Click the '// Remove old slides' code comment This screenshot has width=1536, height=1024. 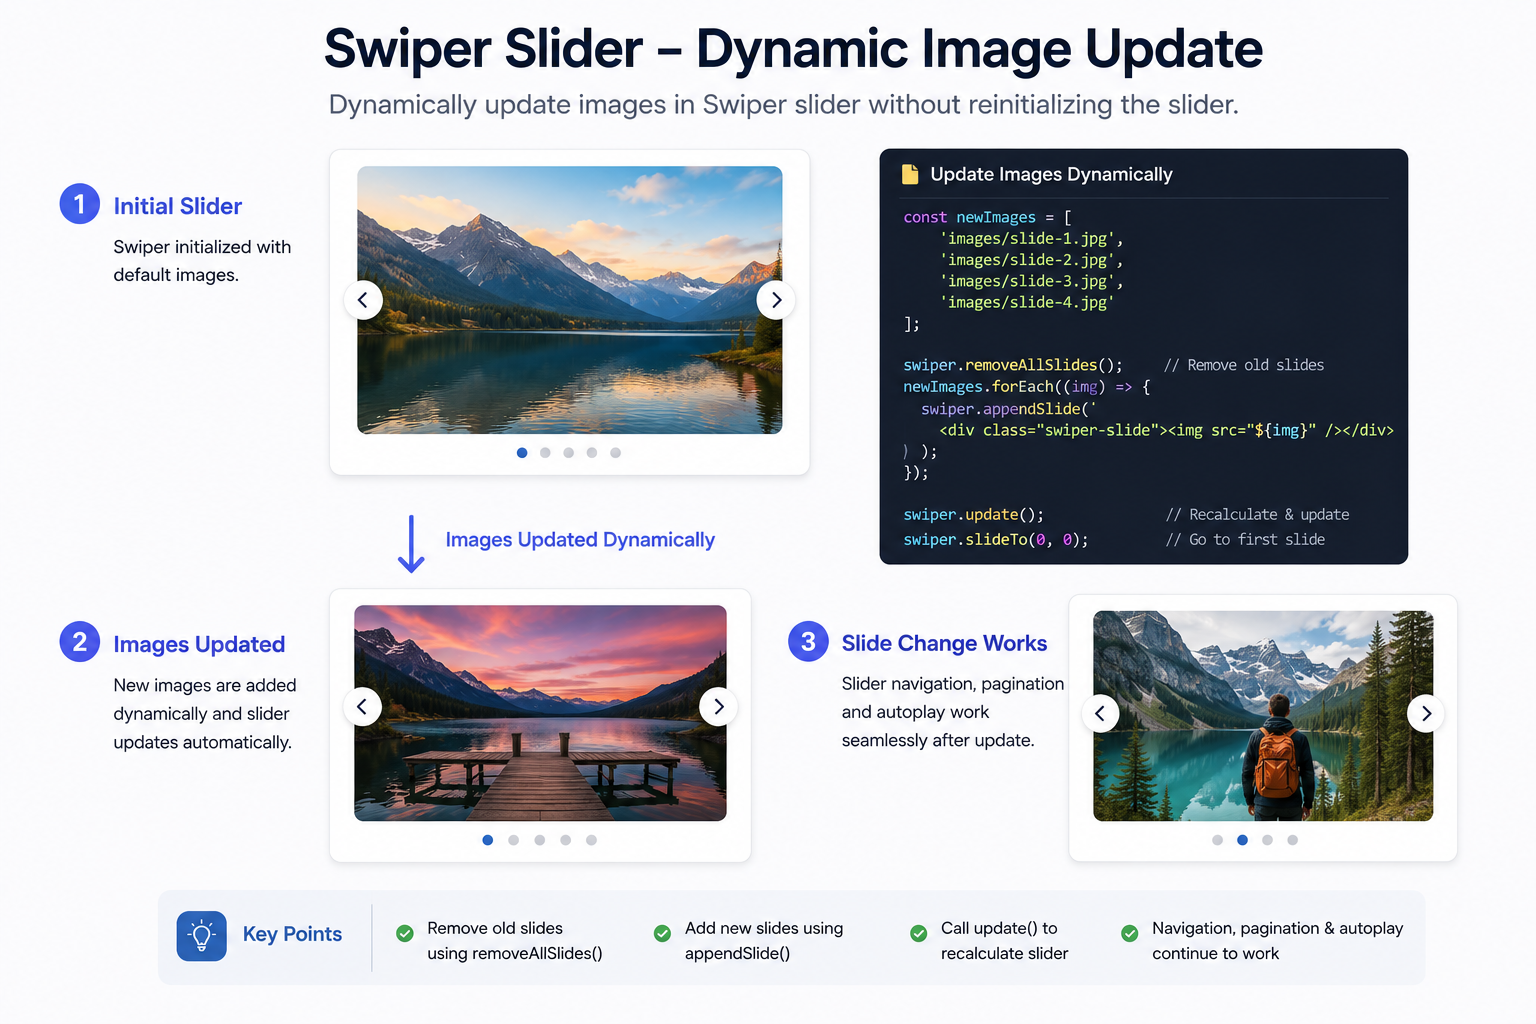[x=1244, y=365]
